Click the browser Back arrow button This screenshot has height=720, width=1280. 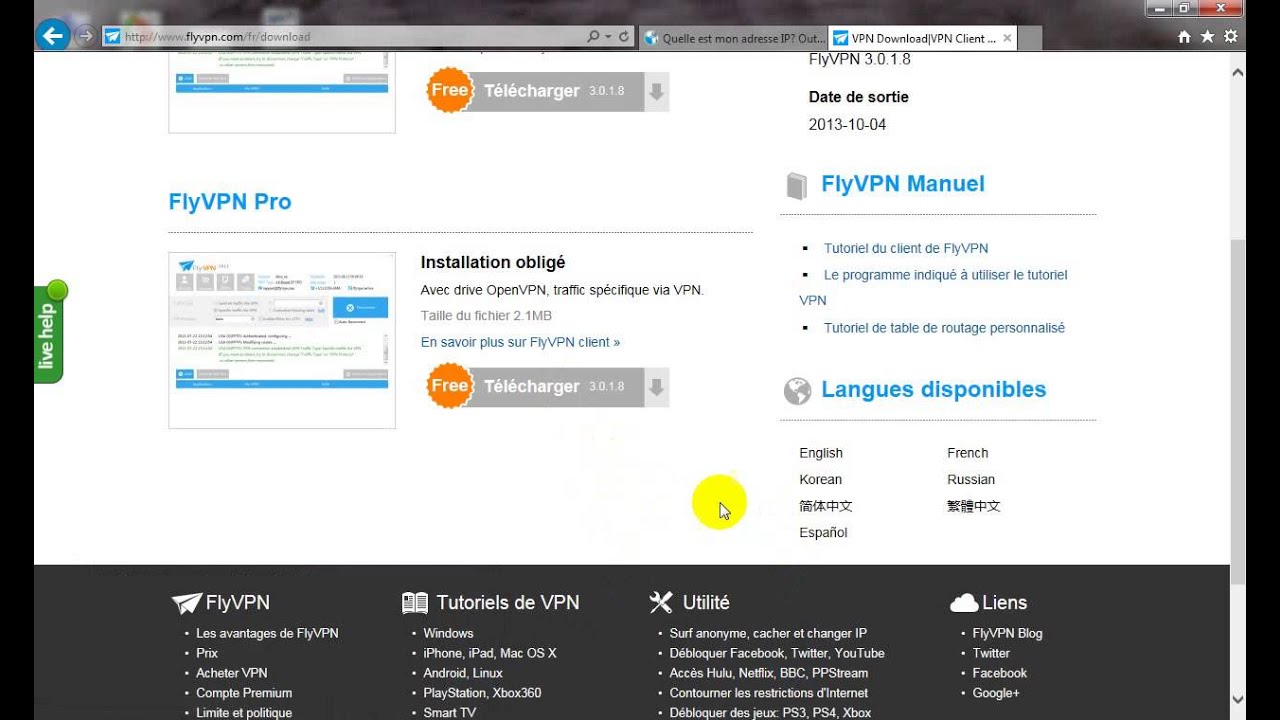tap(51, 36)
